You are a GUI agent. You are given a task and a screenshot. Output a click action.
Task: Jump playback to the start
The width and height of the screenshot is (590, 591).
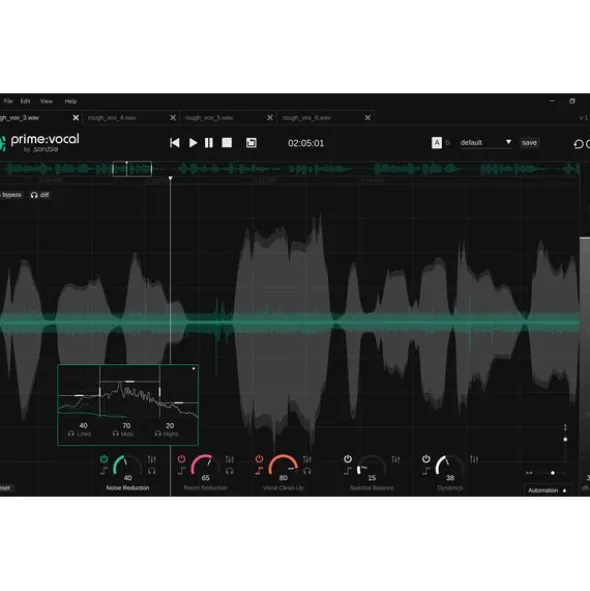(x=175, y=143)
